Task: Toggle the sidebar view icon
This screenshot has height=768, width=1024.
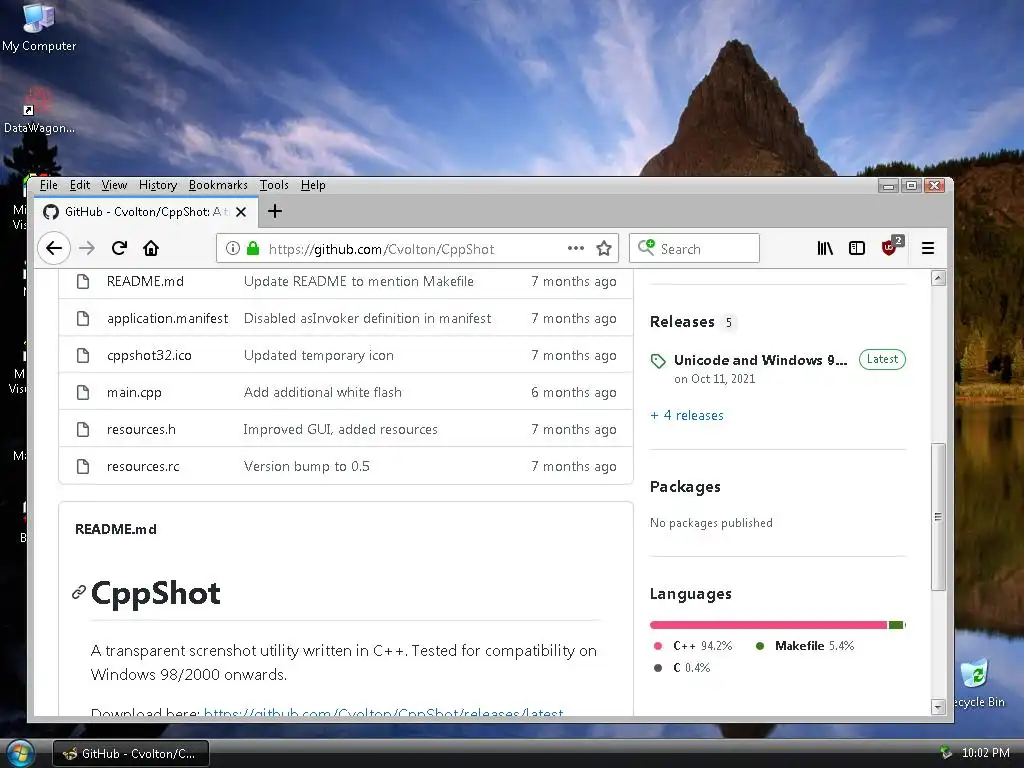Action: (x=857, y=248)
